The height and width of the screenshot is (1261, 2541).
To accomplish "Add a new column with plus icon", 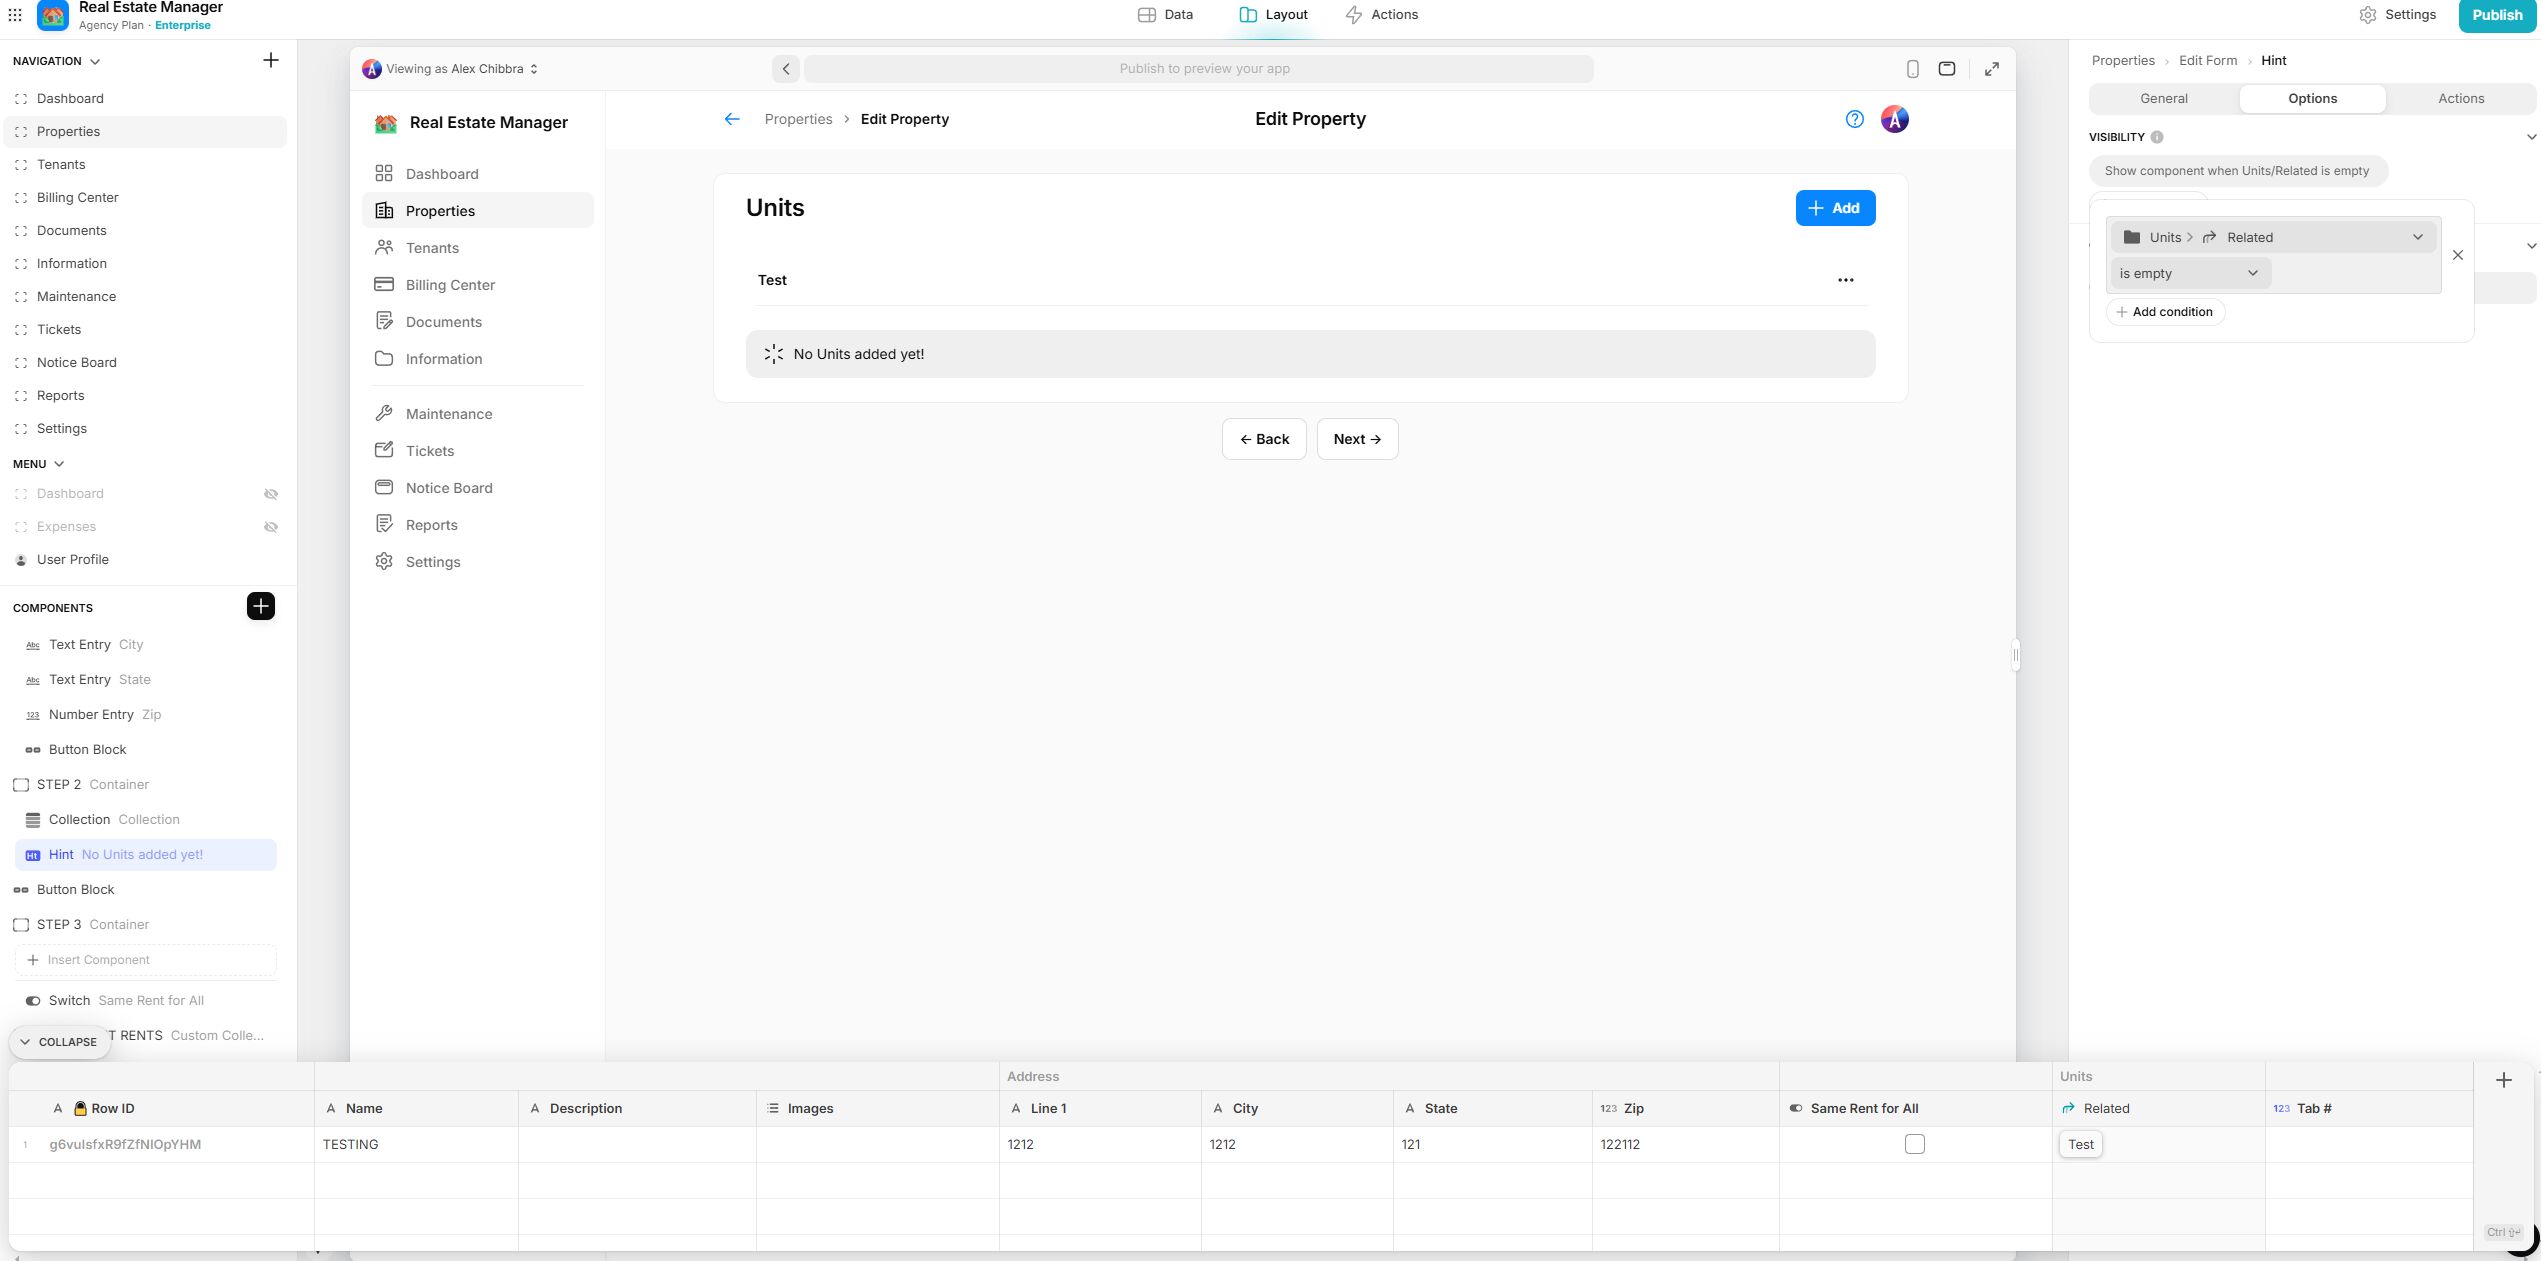I will point(2503,1080).
